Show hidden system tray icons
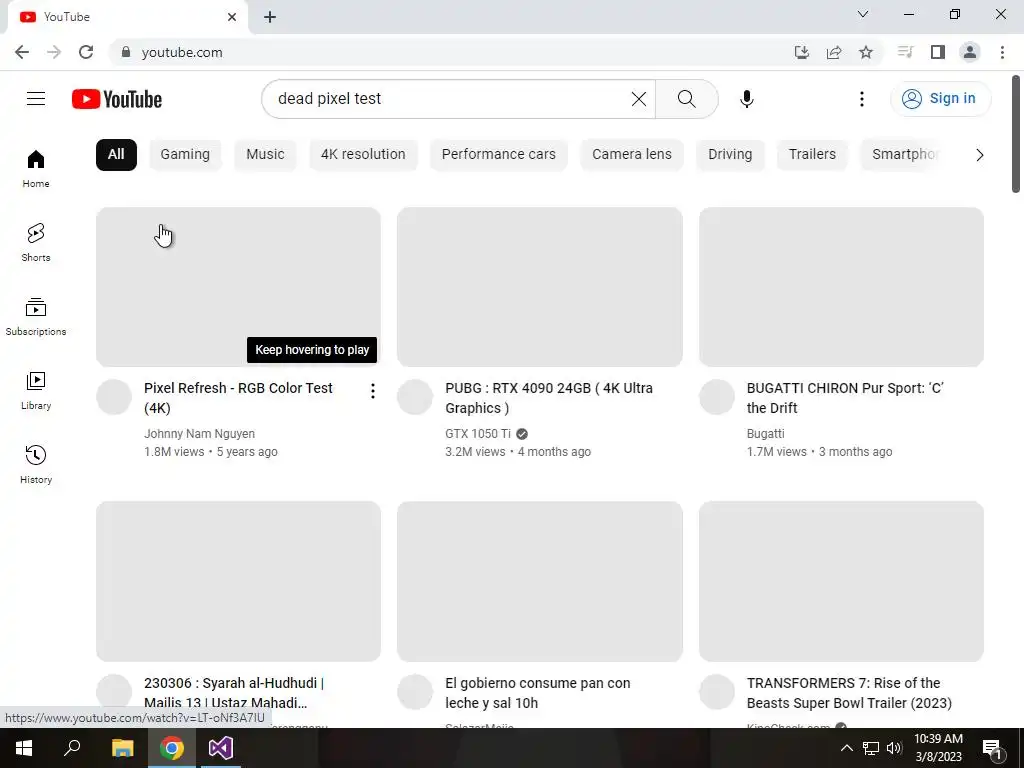 [x=846, y=748]
